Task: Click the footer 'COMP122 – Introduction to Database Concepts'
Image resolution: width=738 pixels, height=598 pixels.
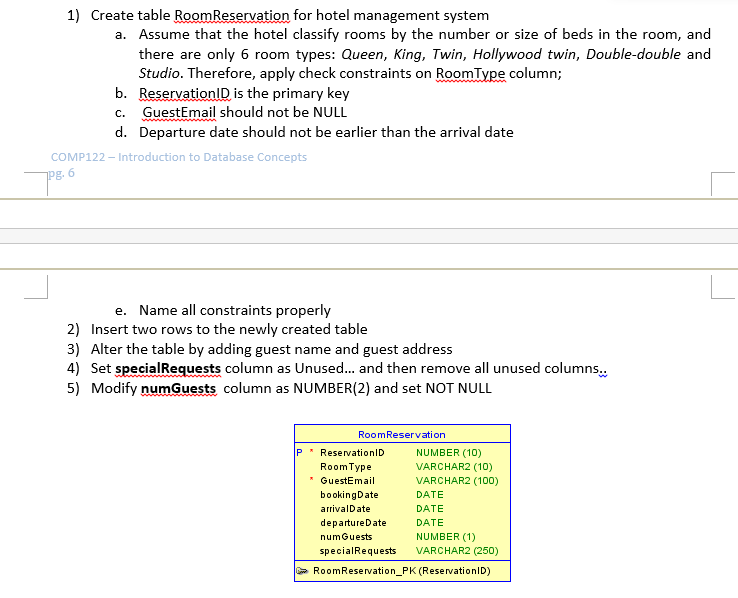Action: click(x=178, y=157)
